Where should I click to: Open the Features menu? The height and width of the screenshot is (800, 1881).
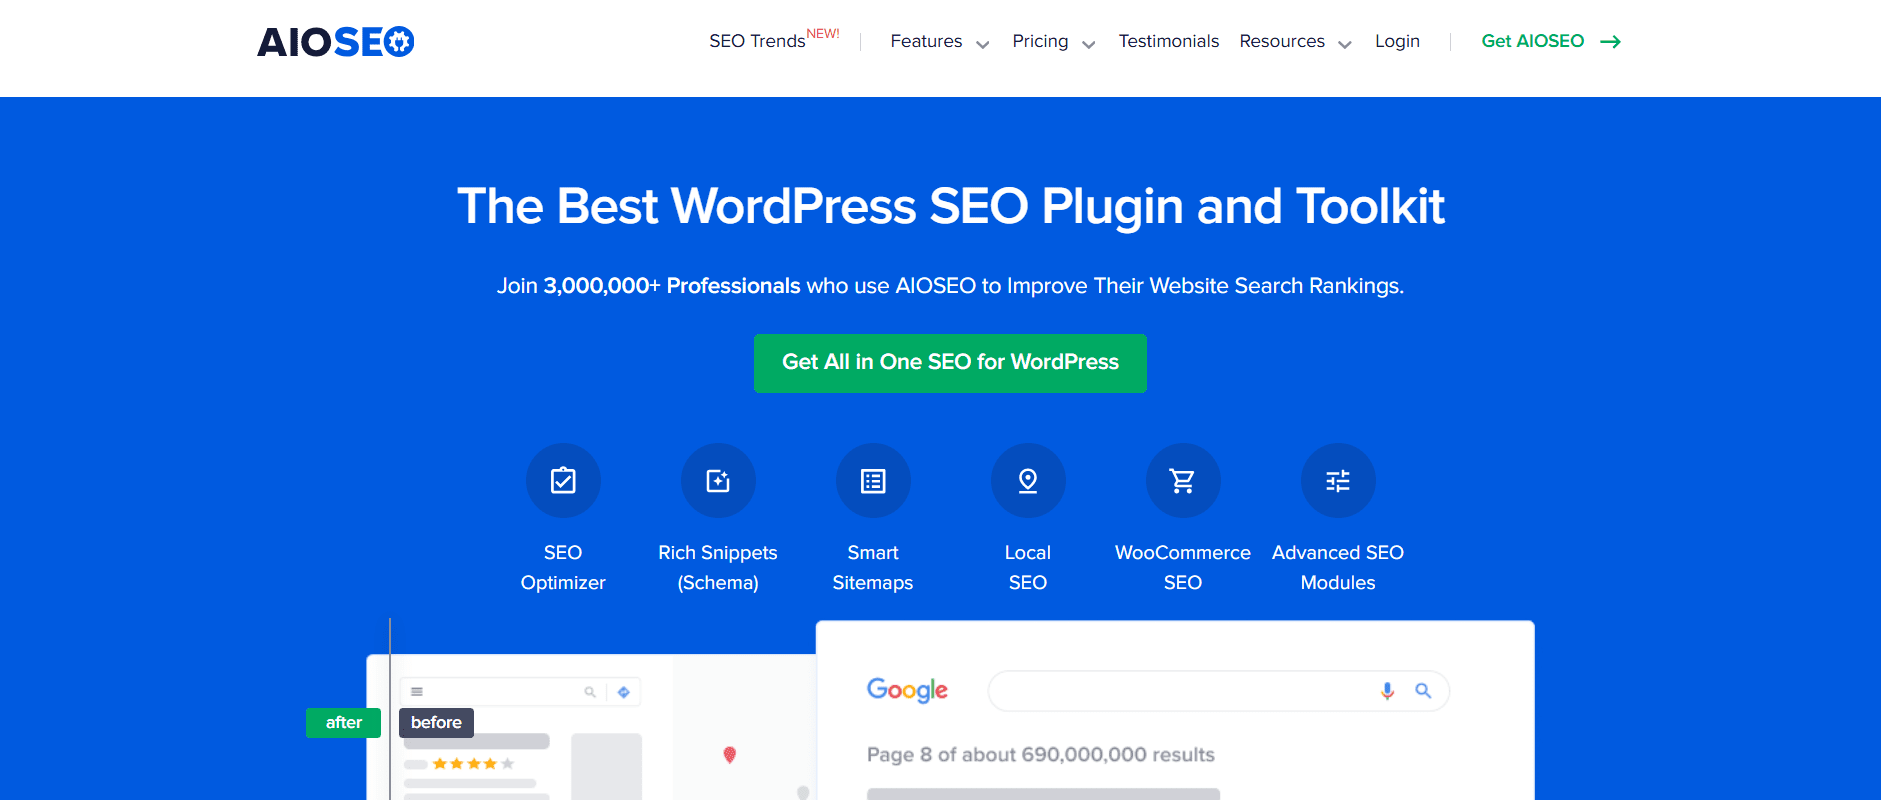tap(926, 41)
